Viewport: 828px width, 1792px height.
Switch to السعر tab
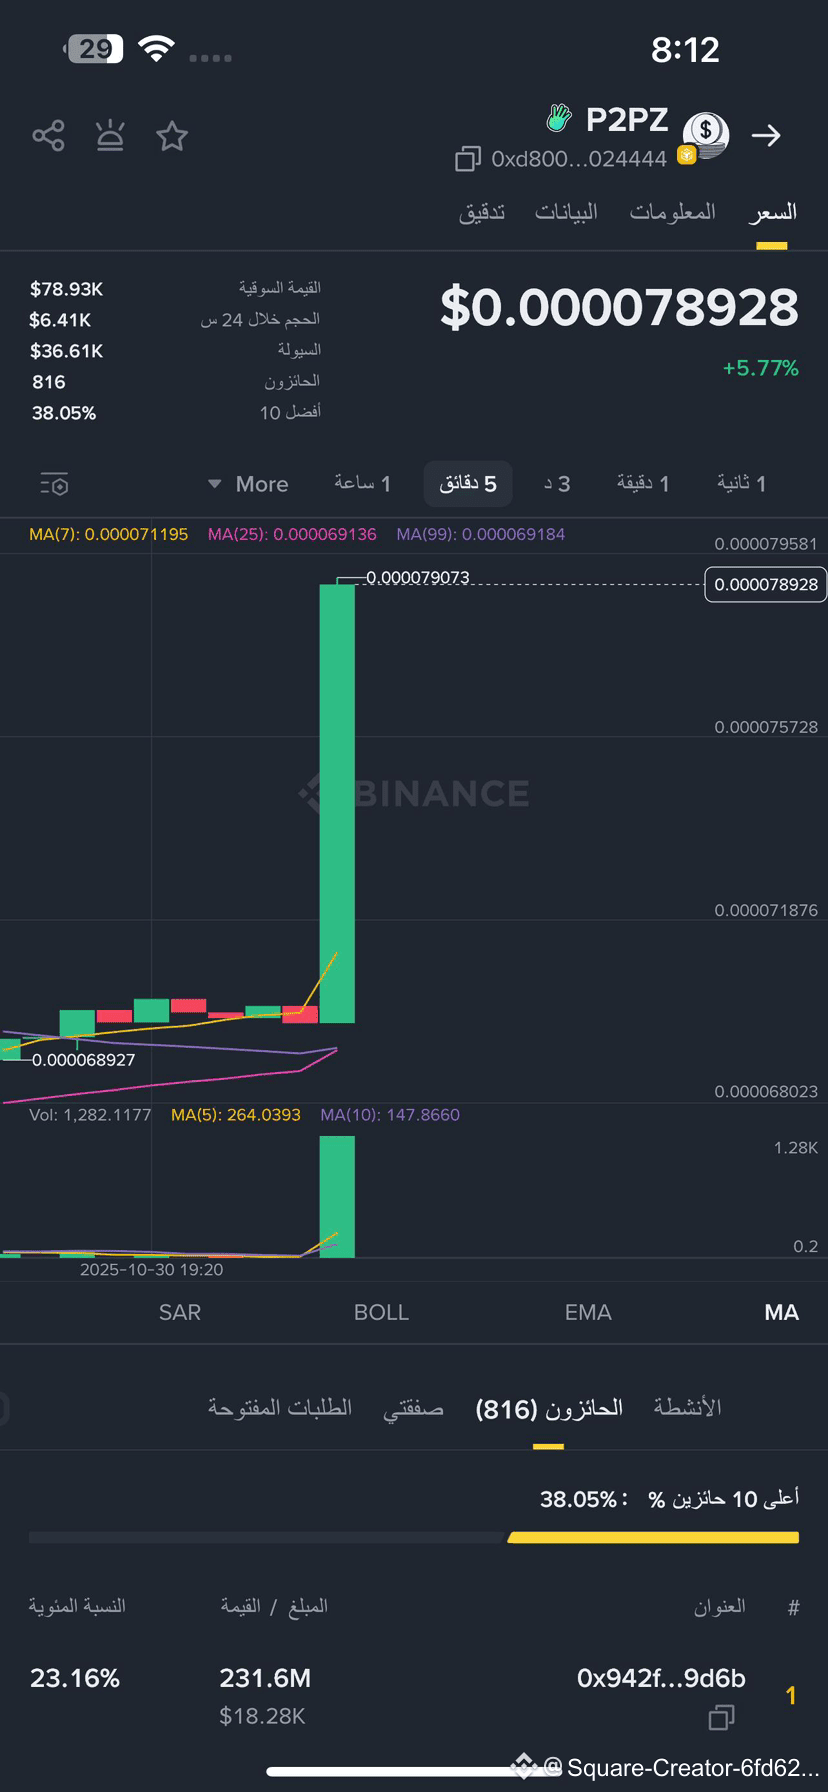[x=772, y=212]
